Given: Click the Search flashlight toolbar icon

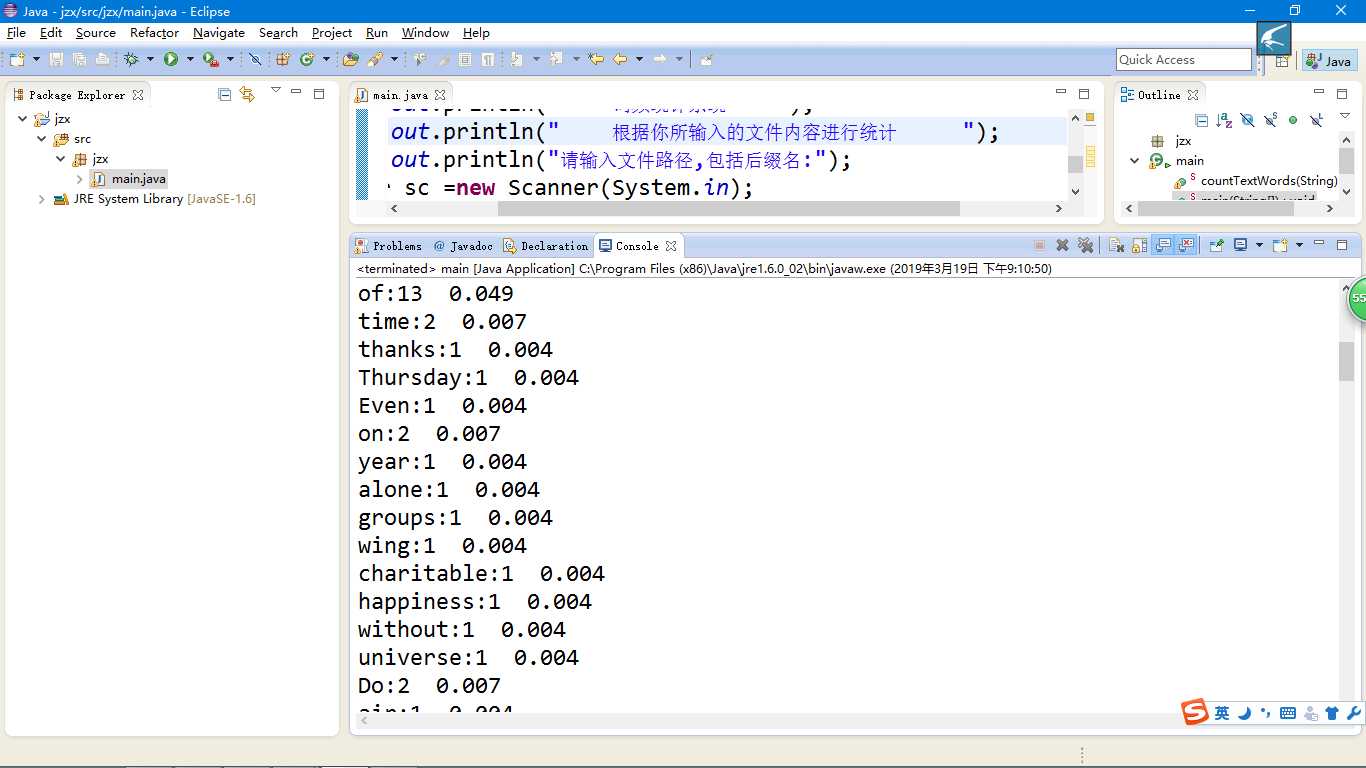Looking at the screenshot, I should point(375,60).
